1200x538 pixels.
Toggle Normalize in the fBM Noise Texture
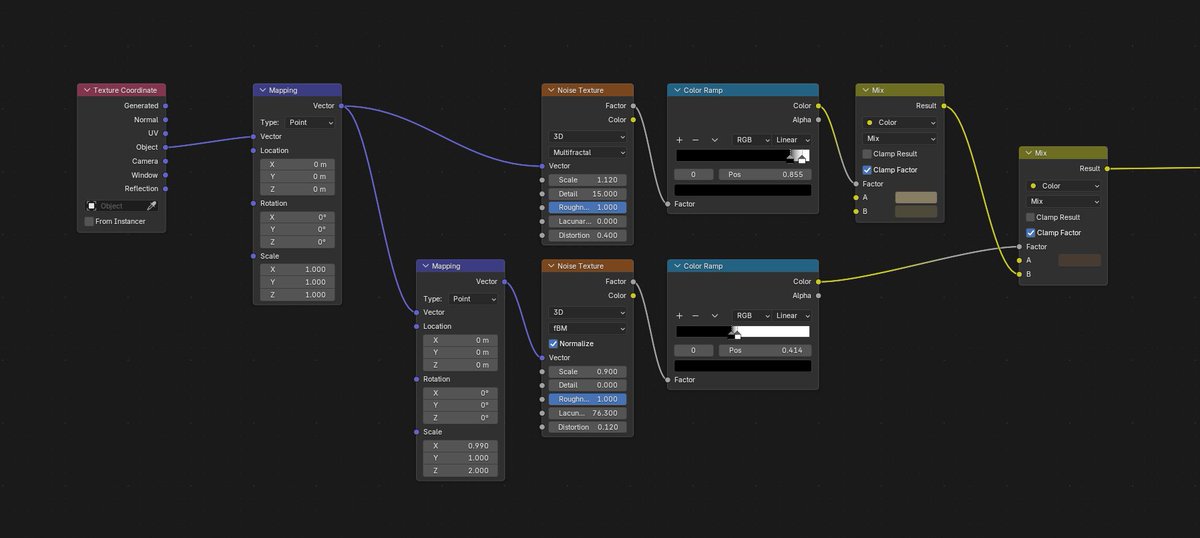point(553,343)
